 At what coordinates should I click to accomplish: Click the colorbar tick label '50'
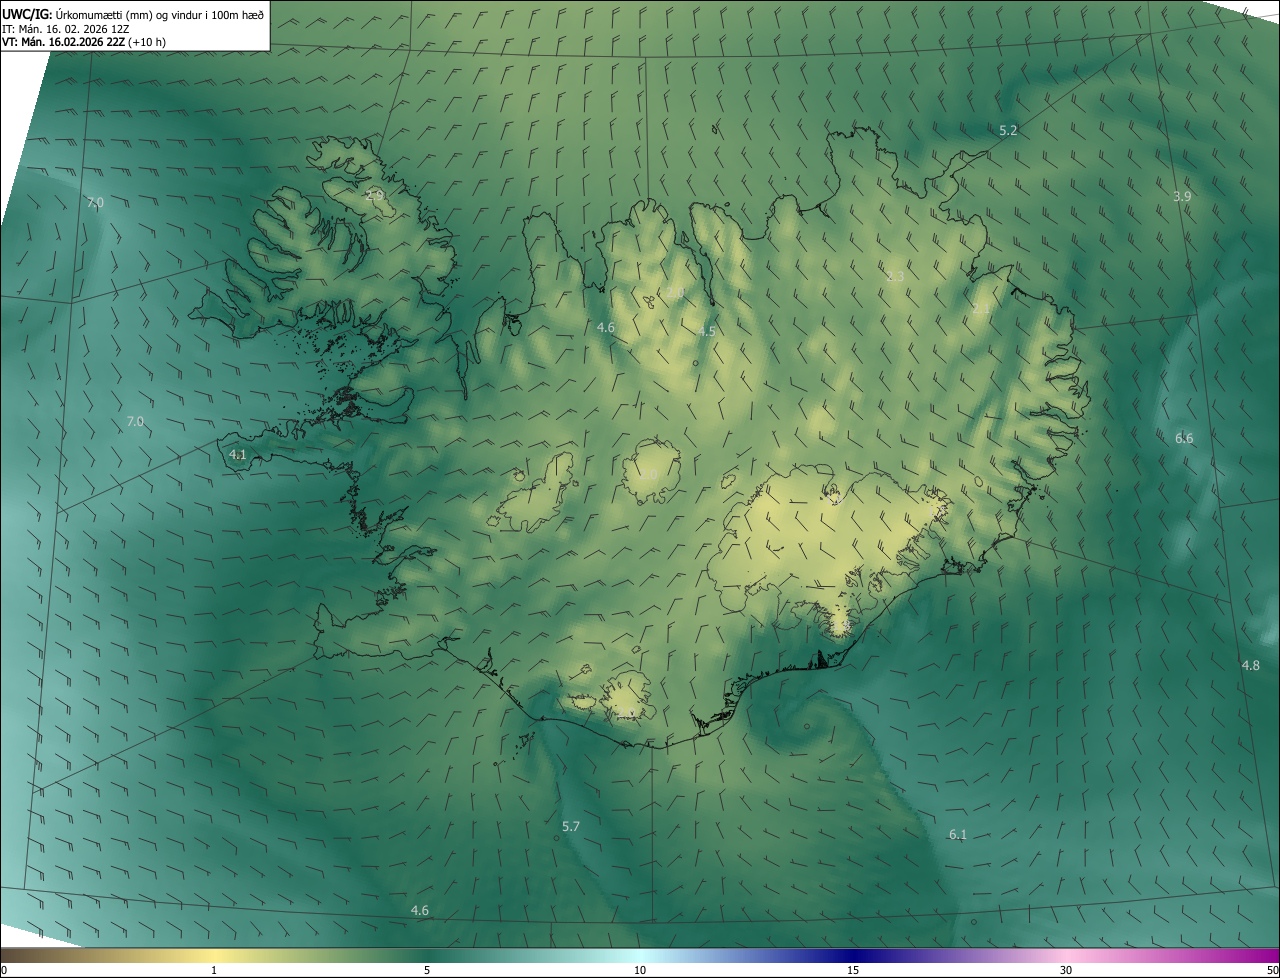[x=1272, y=970]
